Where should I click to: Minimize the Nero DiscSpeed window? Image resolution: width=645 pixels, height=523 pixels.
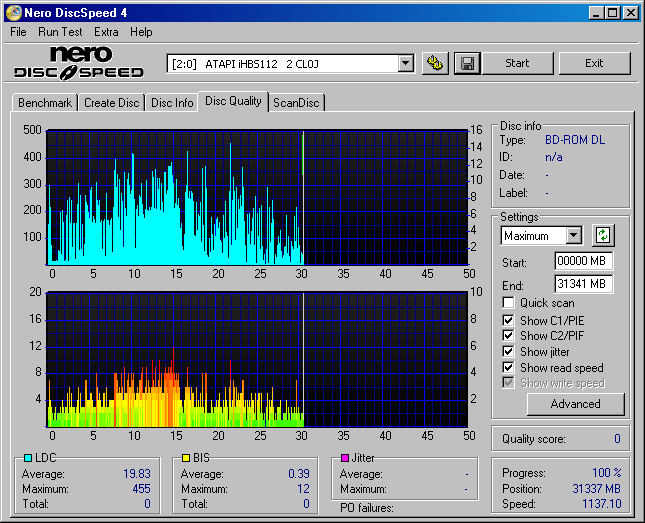click(596, 13)
